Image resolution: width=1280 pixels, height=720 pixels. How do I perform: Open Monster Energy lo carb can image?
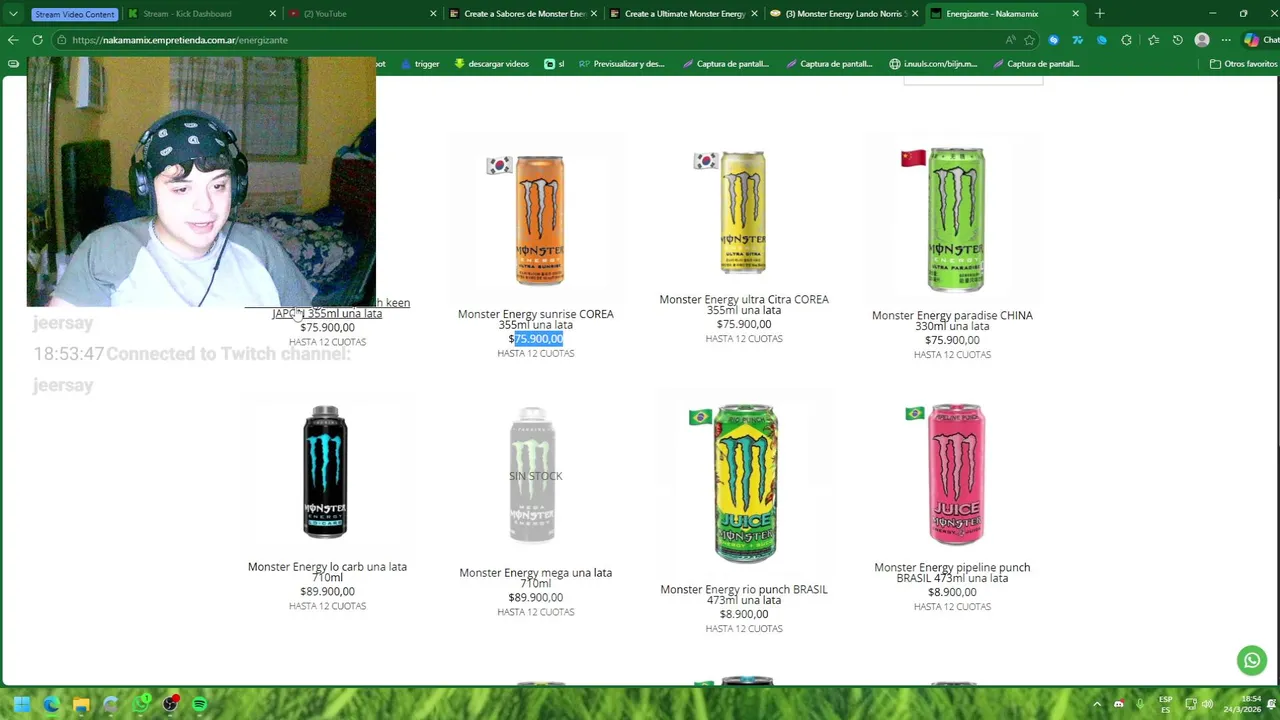325,472
